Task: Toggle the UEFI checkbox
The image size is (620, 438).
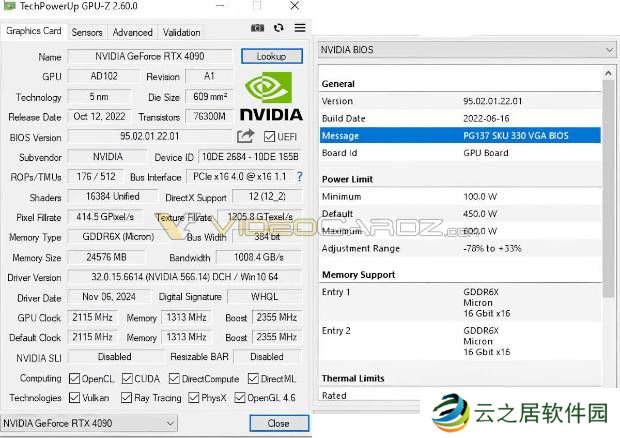Action: (270, 137)
